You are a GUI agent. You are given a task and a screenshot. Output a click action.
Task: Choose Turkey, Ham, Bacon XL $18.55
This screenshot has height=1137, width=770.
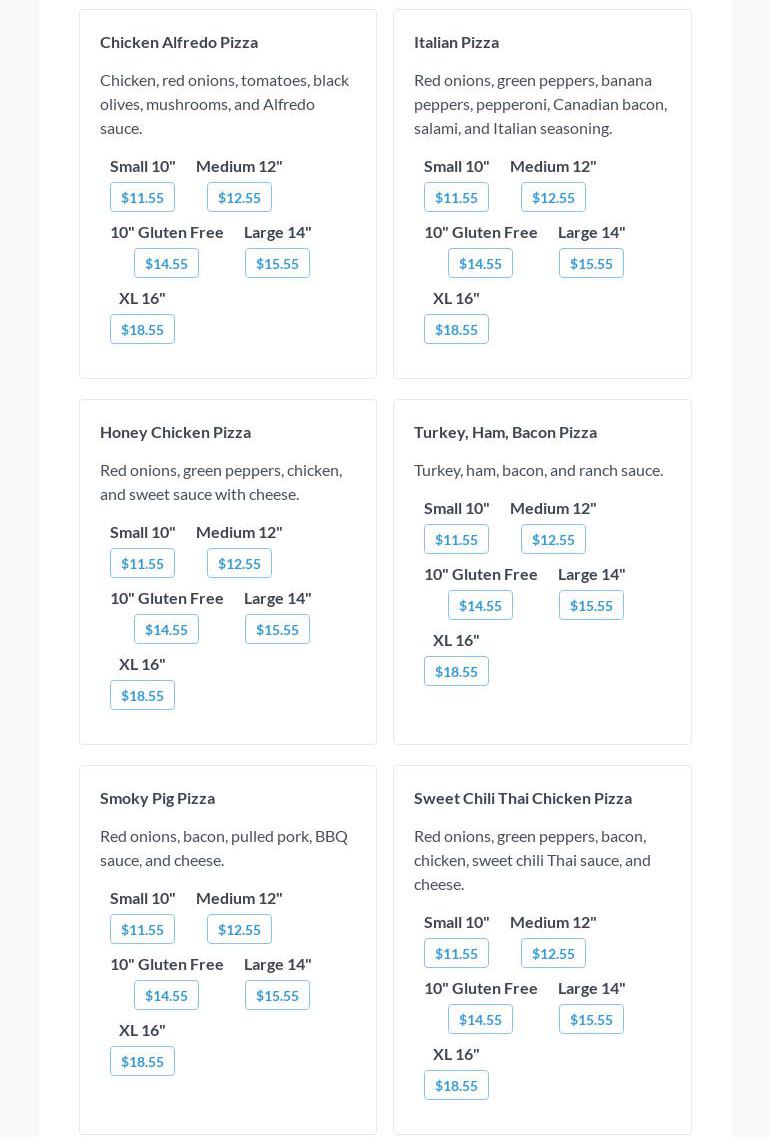point(456,671)
